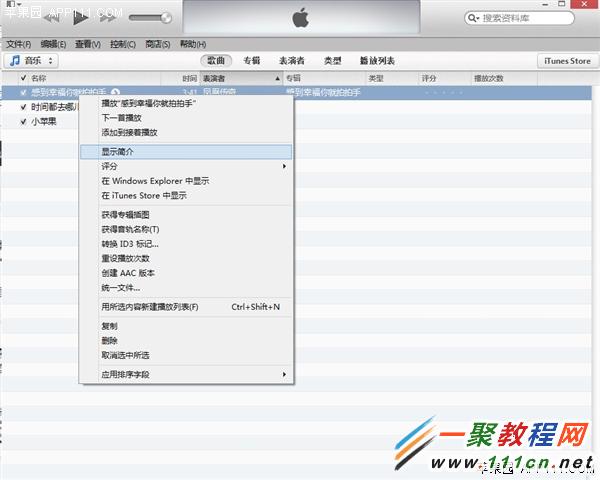Focus the 搜索资料库 search field

(519, 18)
